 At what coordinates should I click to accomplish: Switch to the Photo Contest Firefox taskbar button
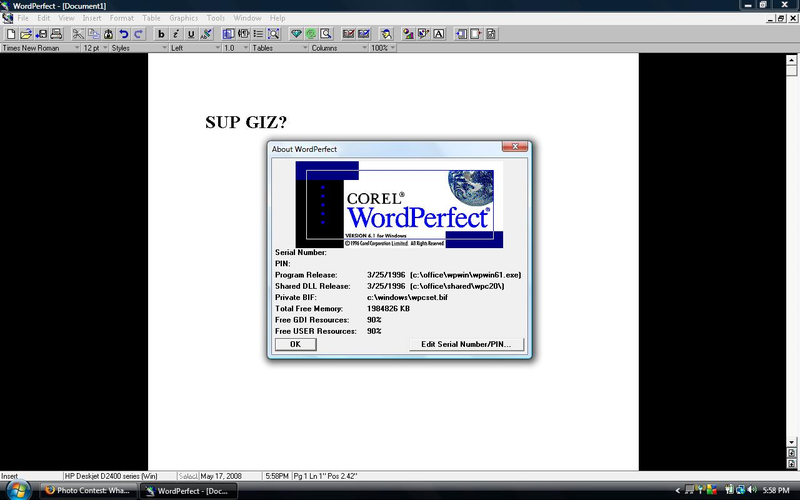(x=88, y=491)
